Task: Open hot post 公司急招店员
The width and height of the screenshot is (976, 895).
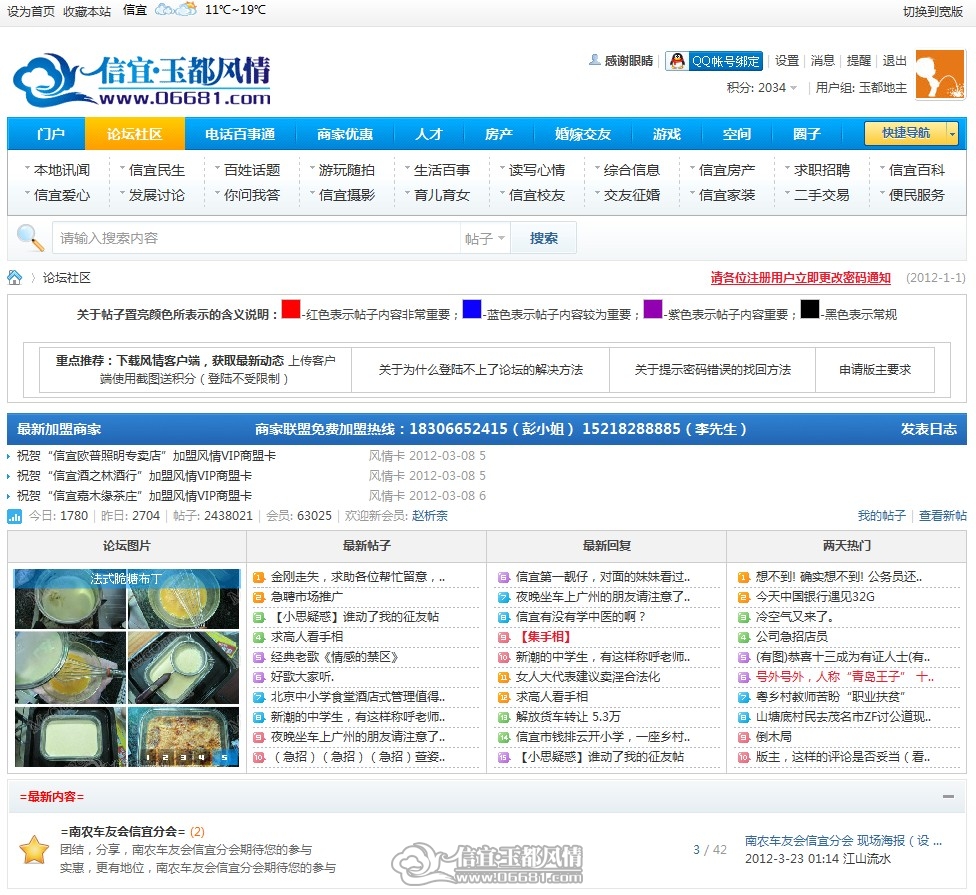Action: click(791, 637)
